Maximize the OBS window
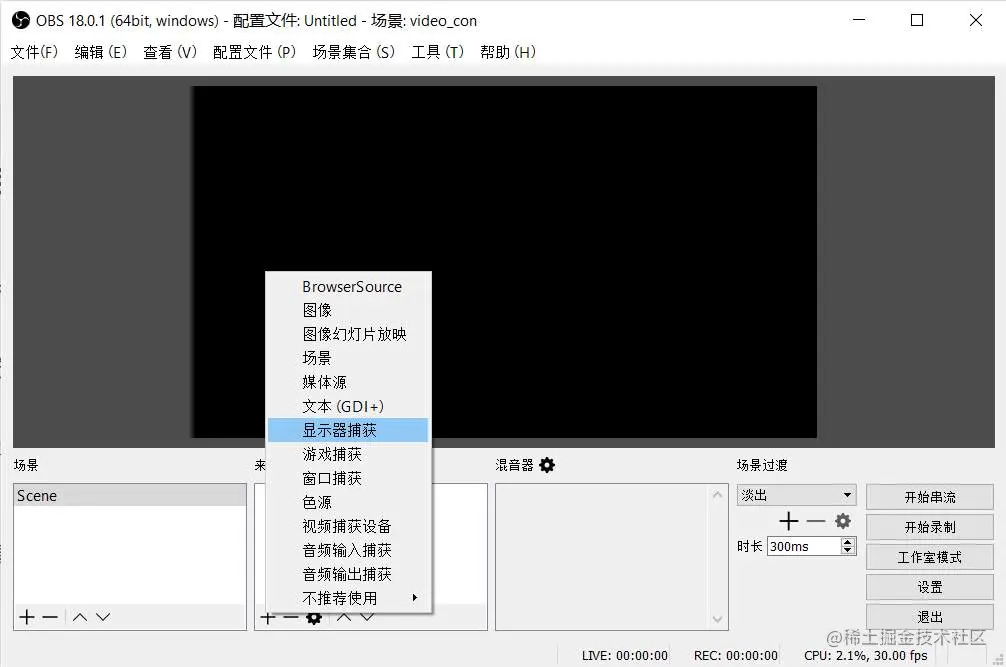The width and height of the screenshot is (1006, 667). 917,21
